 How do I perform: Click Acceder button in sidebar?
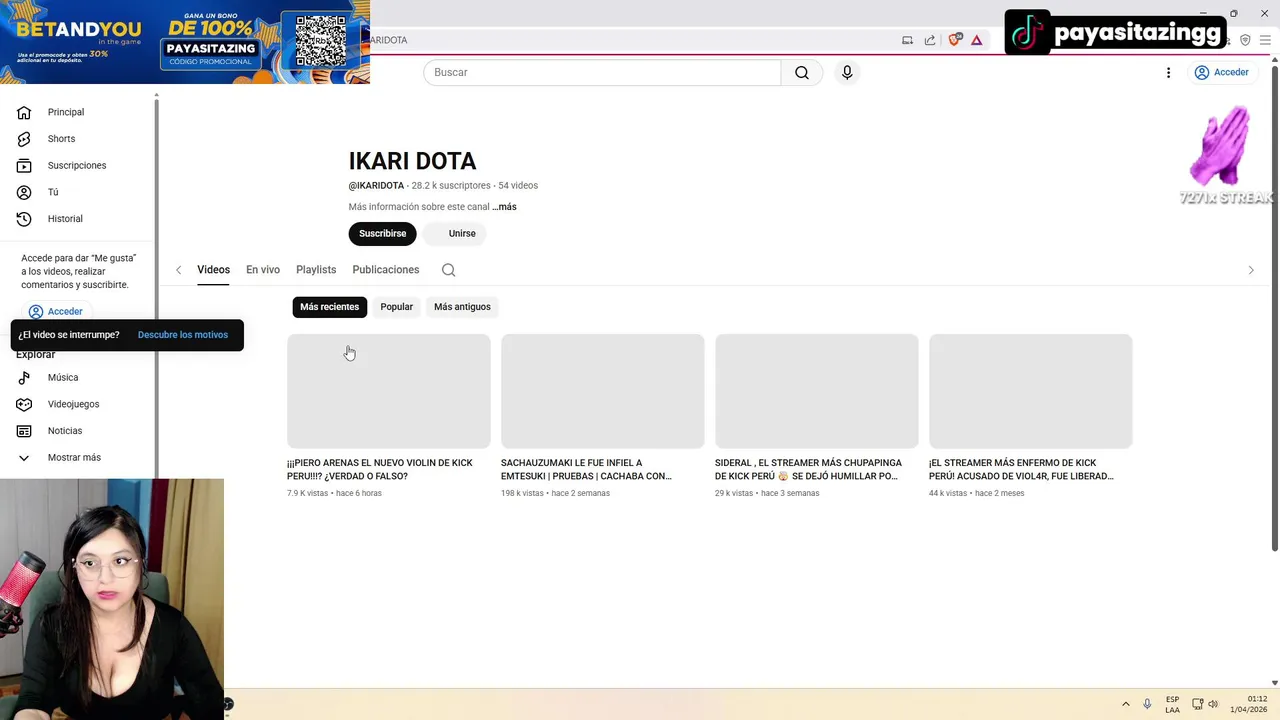56,311
